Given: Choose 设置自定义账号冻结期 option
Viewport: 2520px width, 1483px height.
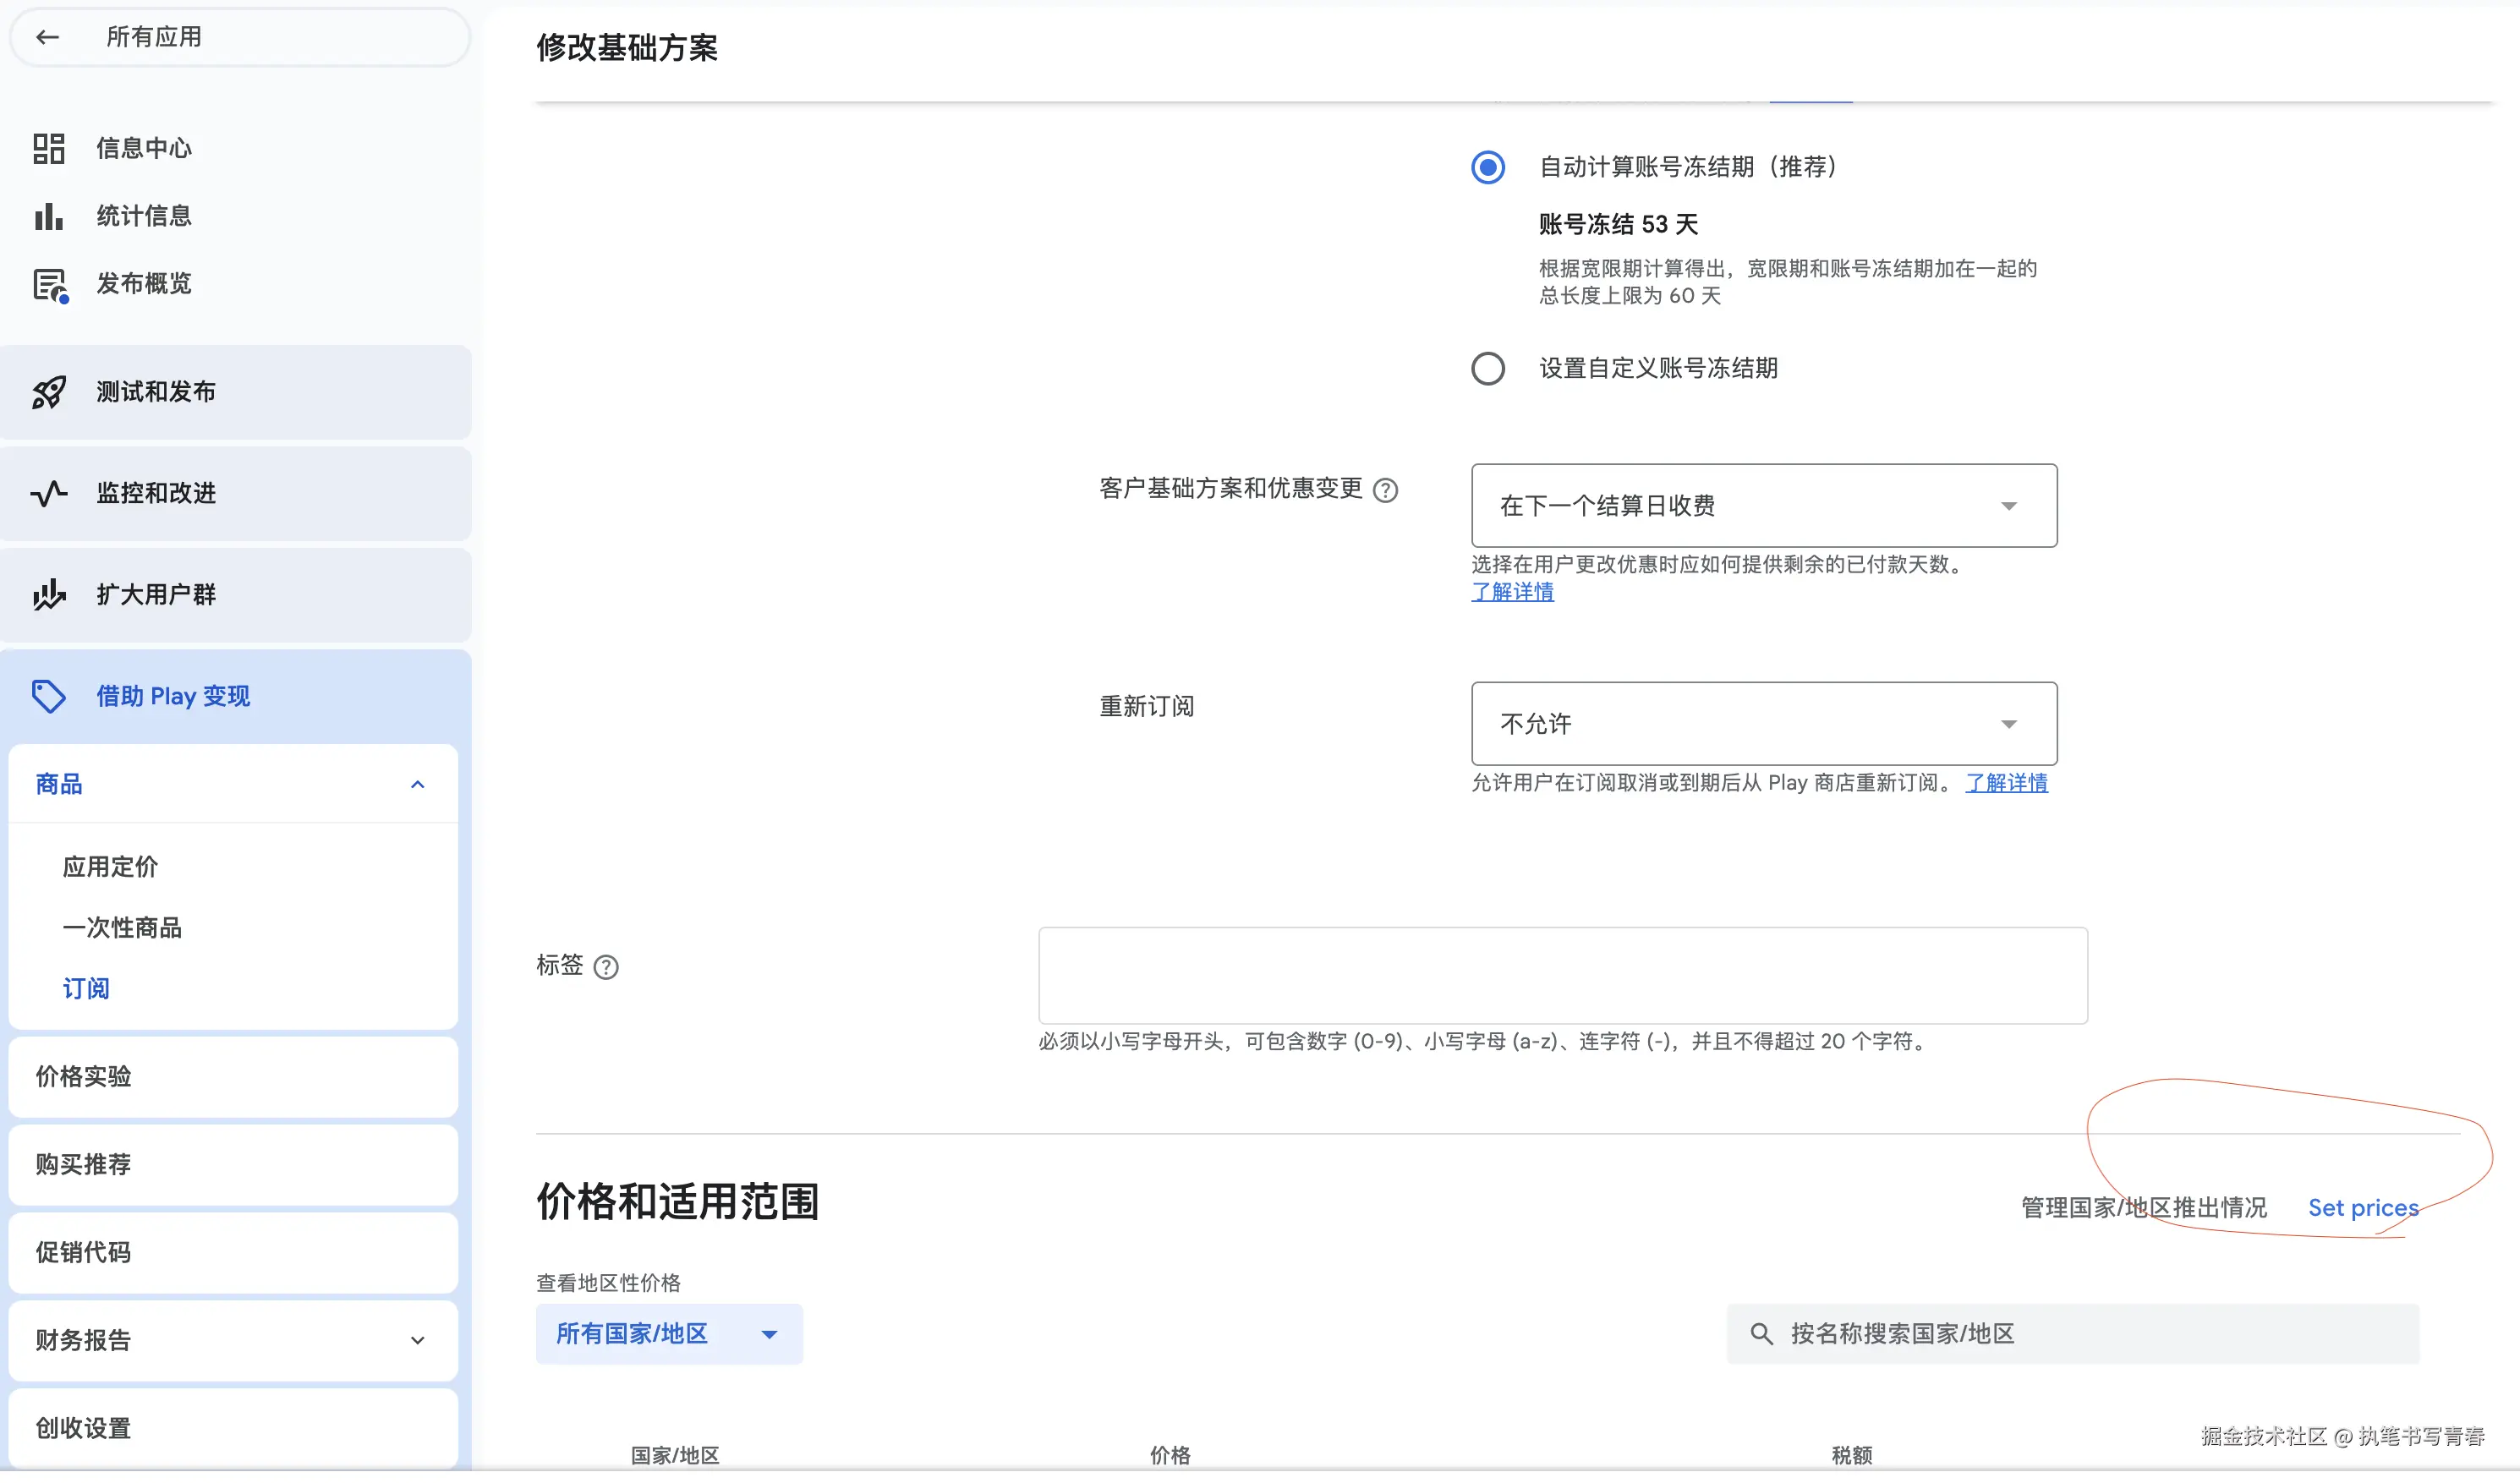Looking at the screenshot, I should (x=1488, y=368).
